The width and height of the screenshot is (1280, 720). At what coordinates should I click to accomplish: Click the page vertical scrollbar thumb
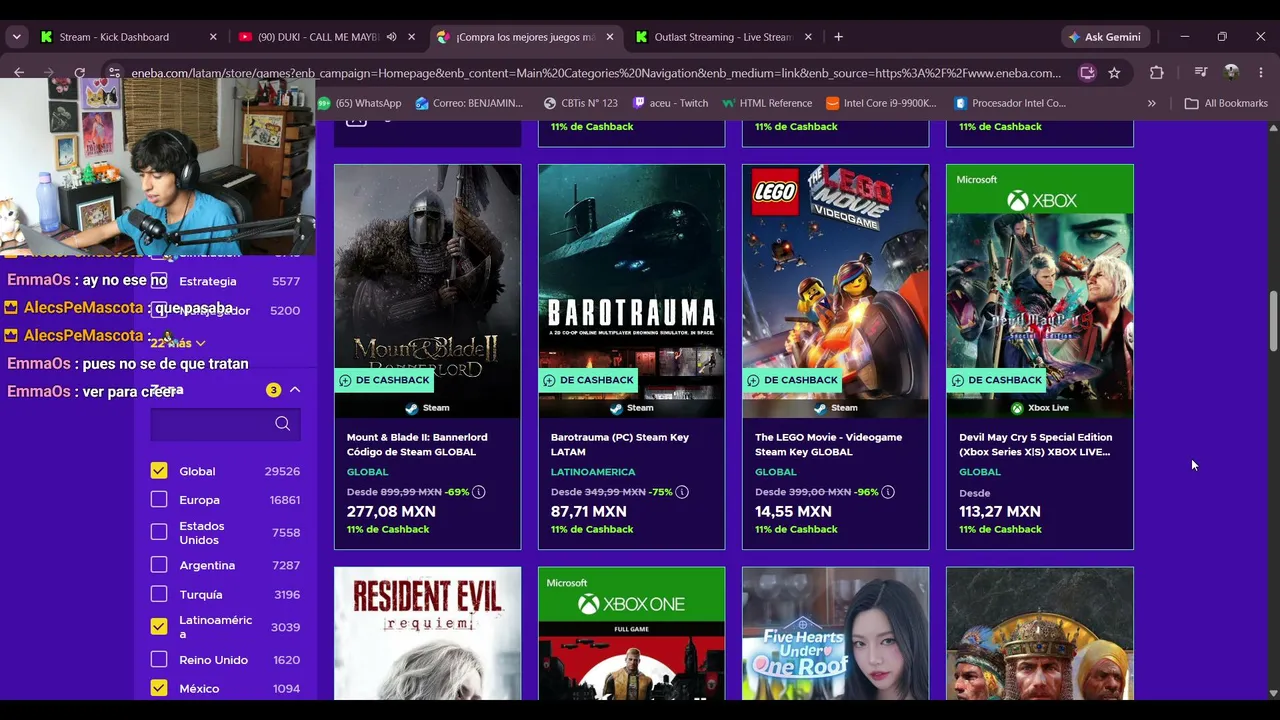tap(1273, 320)
